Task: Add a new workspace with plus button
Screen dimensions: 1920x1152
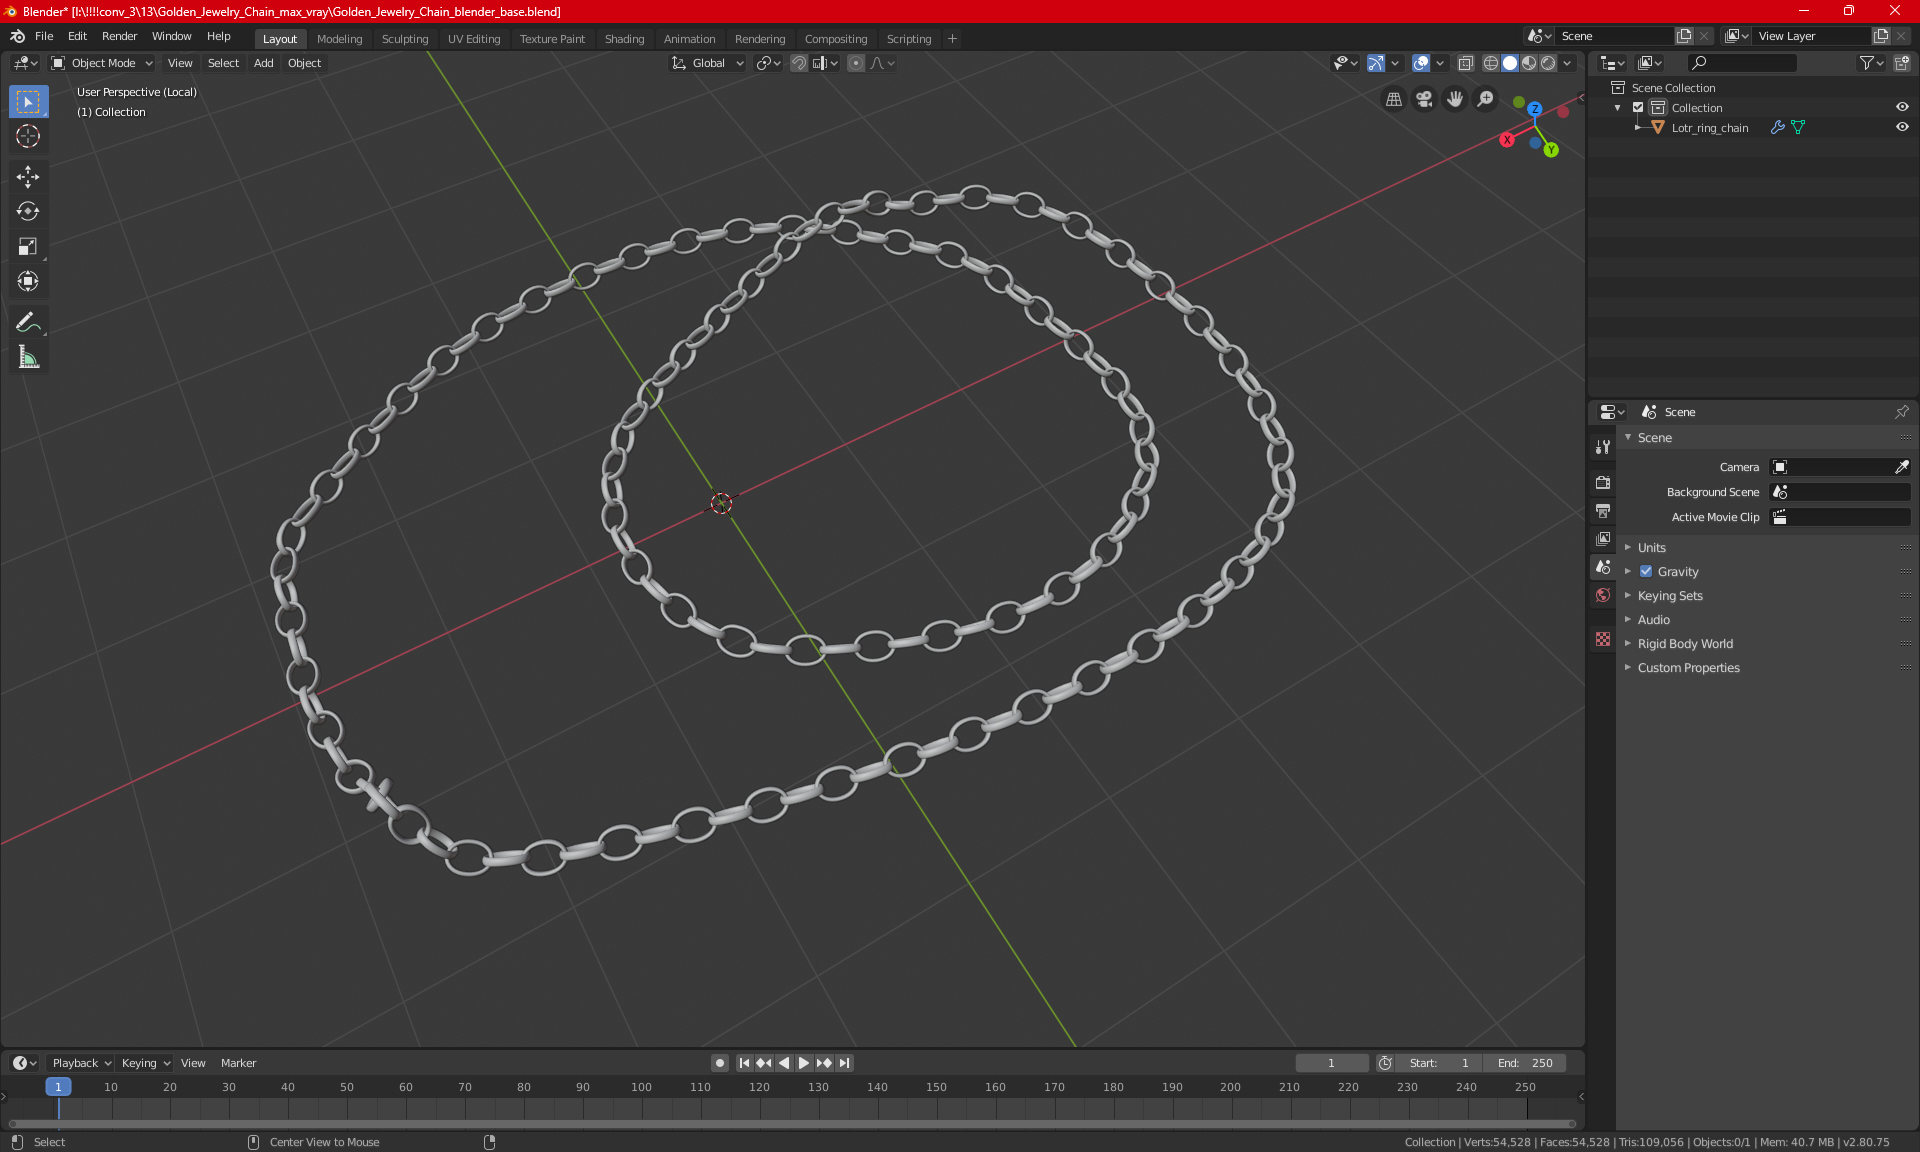Action: (x=952, y=39)
